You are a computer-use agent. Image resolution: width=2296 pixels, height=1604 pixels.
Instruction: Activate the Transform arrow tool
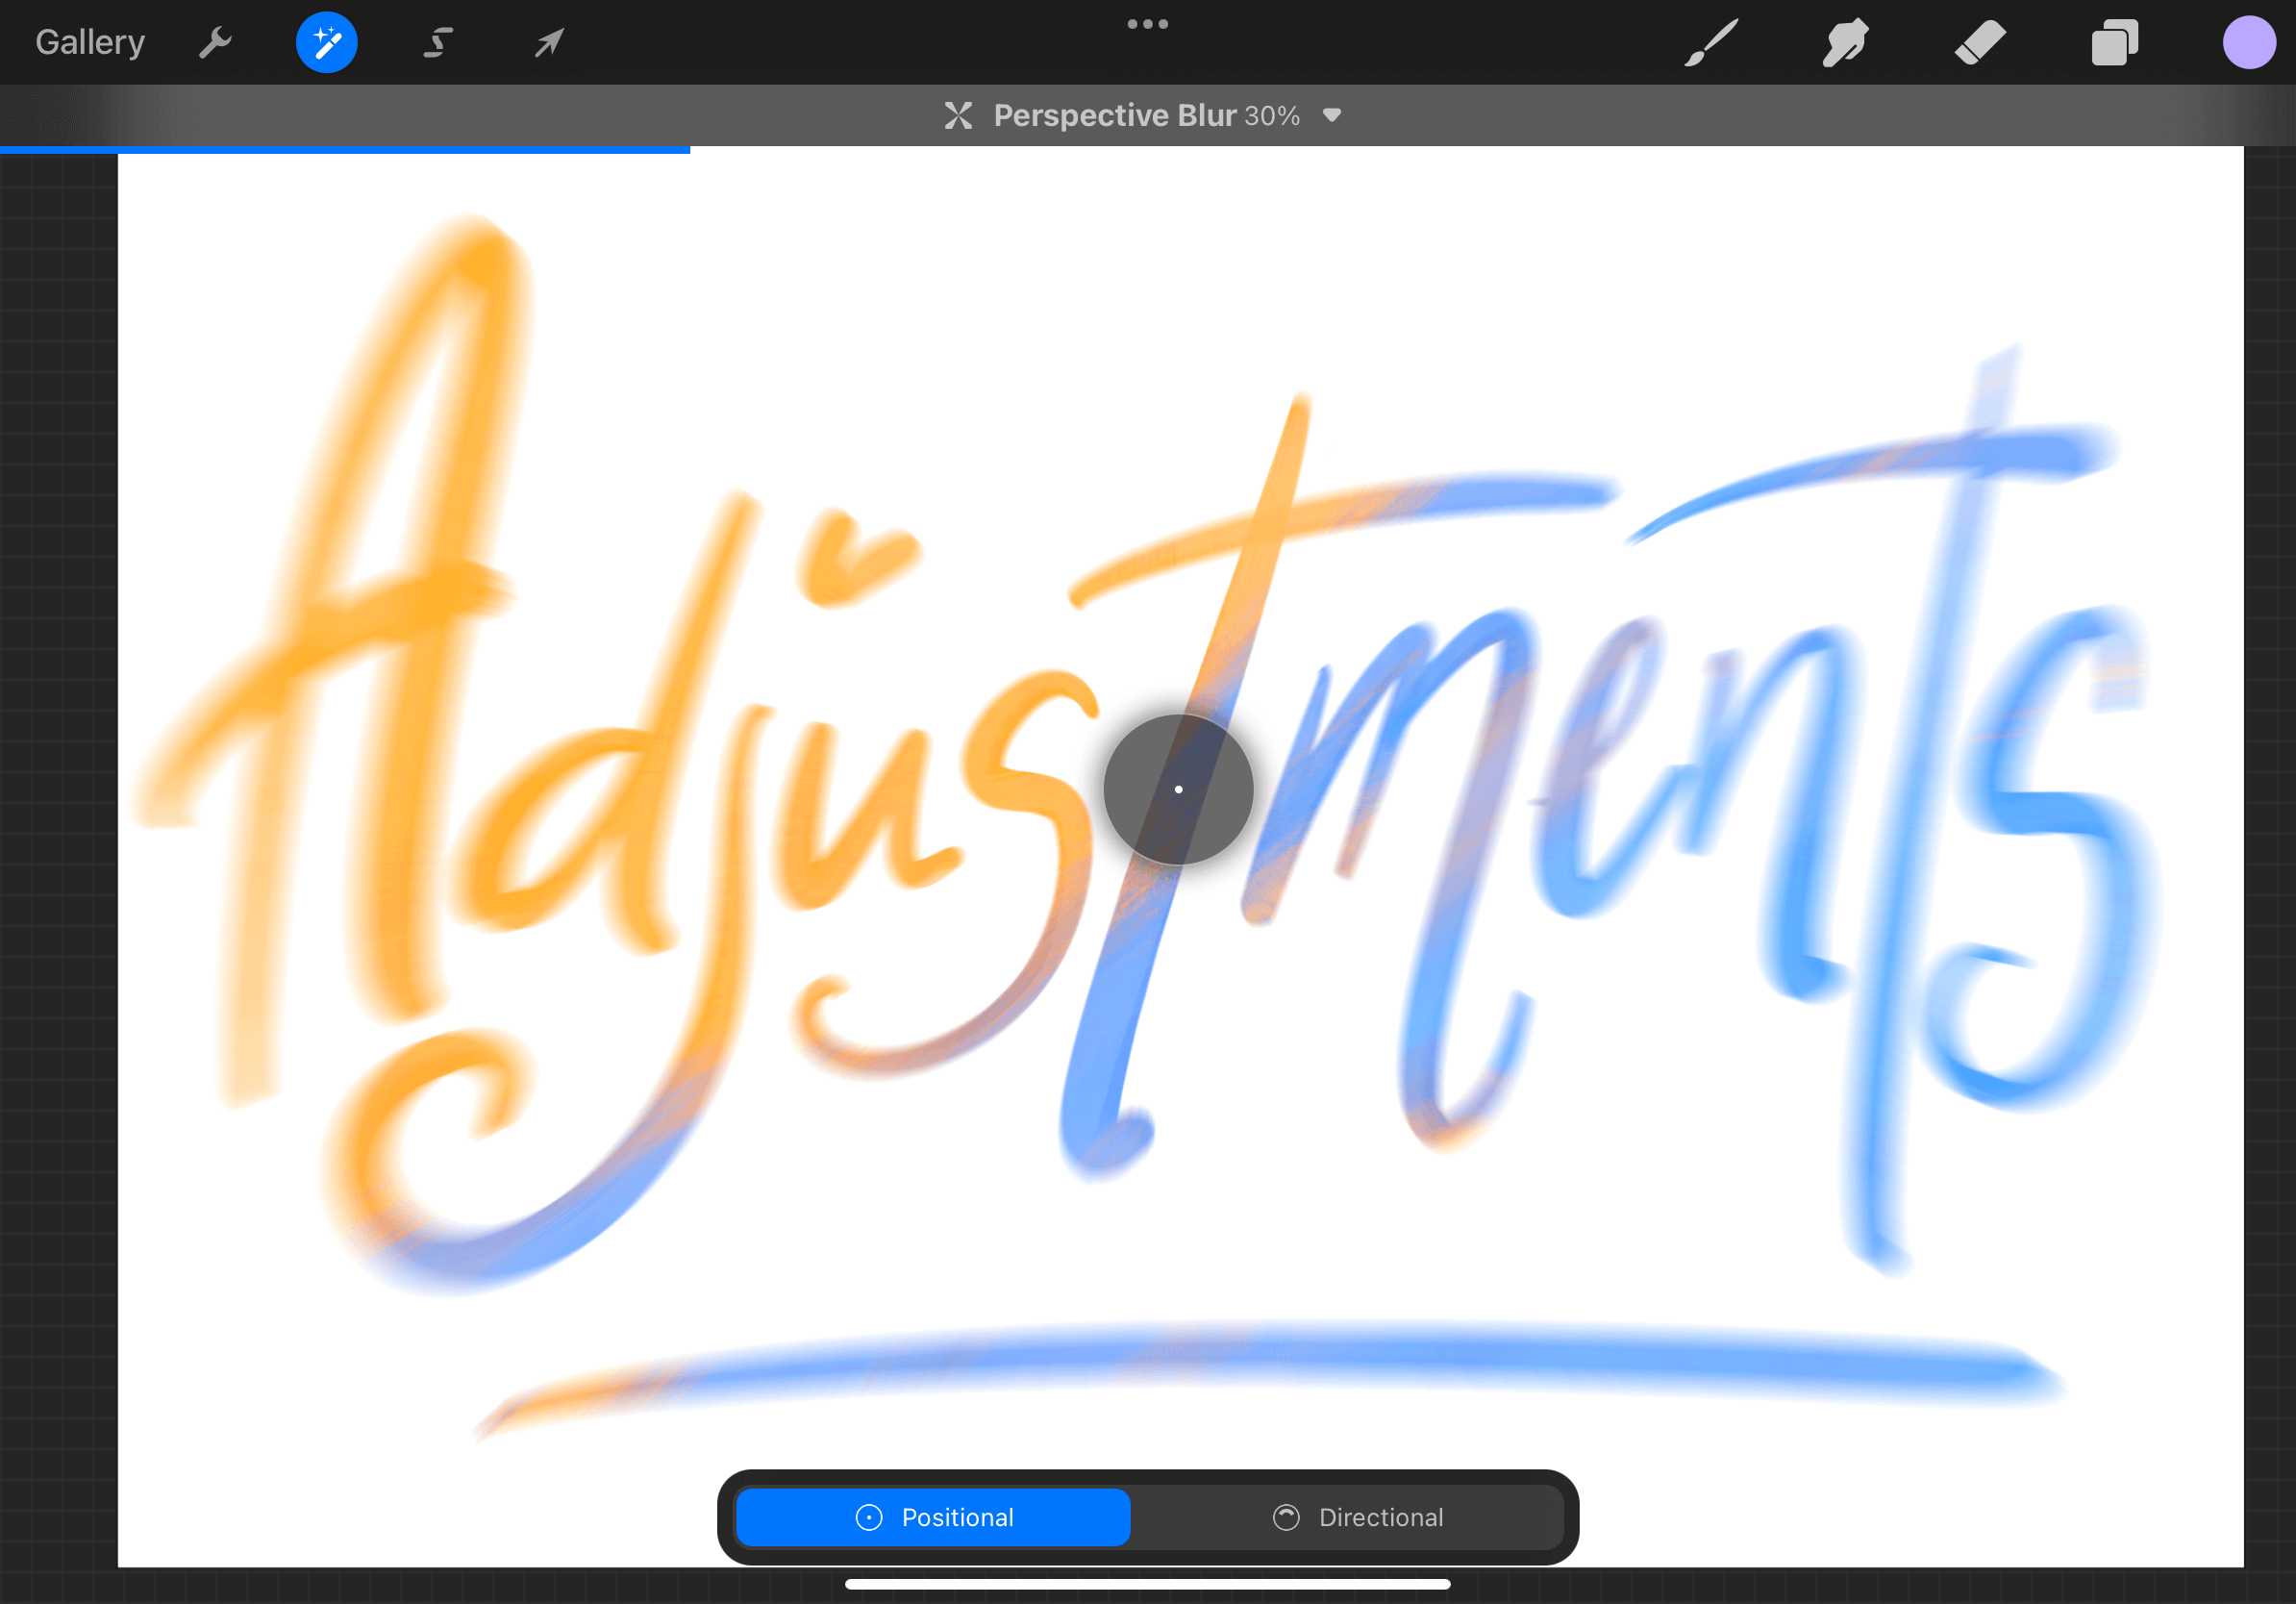[549, 43]
